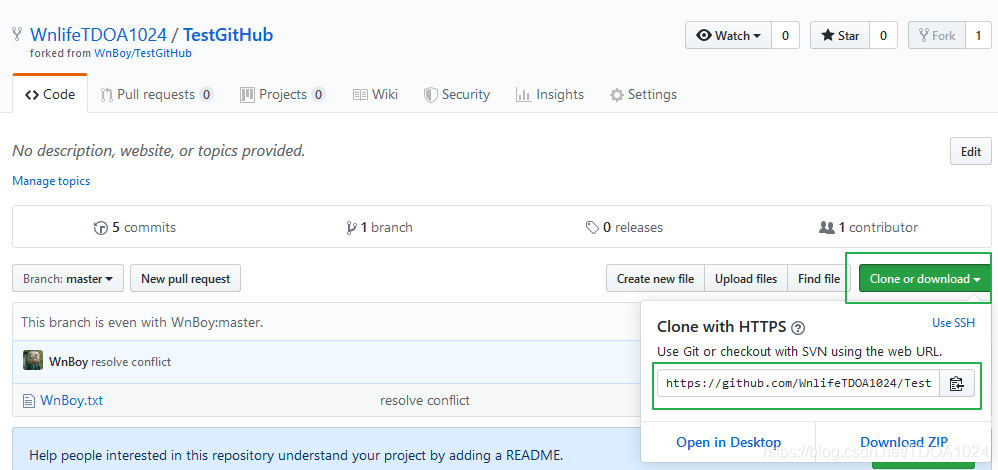Image resolution: width=998 pixels, height=470 pixels.
Task: Star the repository
Action: 840,36
